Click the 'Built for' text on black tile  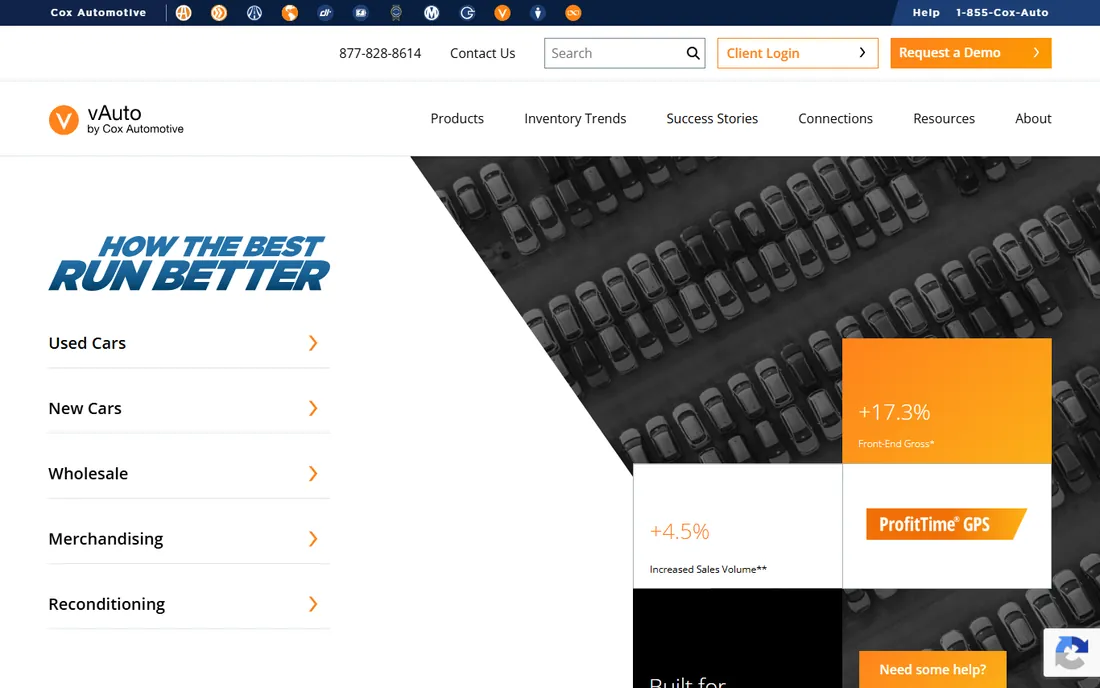pyautogui.click(x=688, y=682)
